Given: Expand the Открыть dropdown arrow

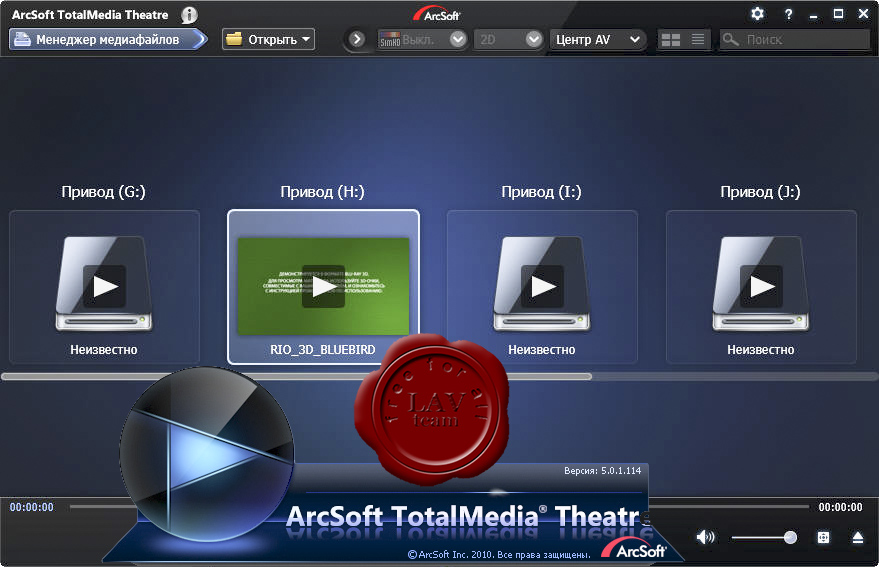Looking at the screenshot, I should 306,39.
